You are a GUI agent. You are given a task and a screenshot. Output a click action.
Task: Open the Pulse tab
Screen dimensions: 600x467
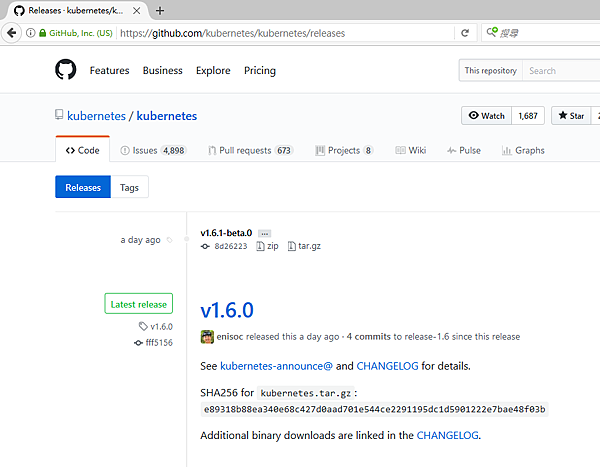464,150
